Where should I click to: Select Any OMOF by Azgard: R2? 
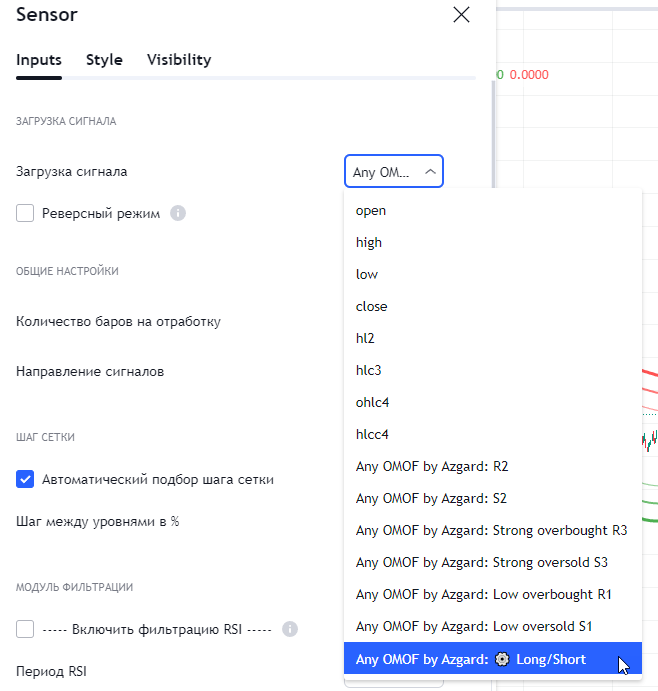point(432,466)
